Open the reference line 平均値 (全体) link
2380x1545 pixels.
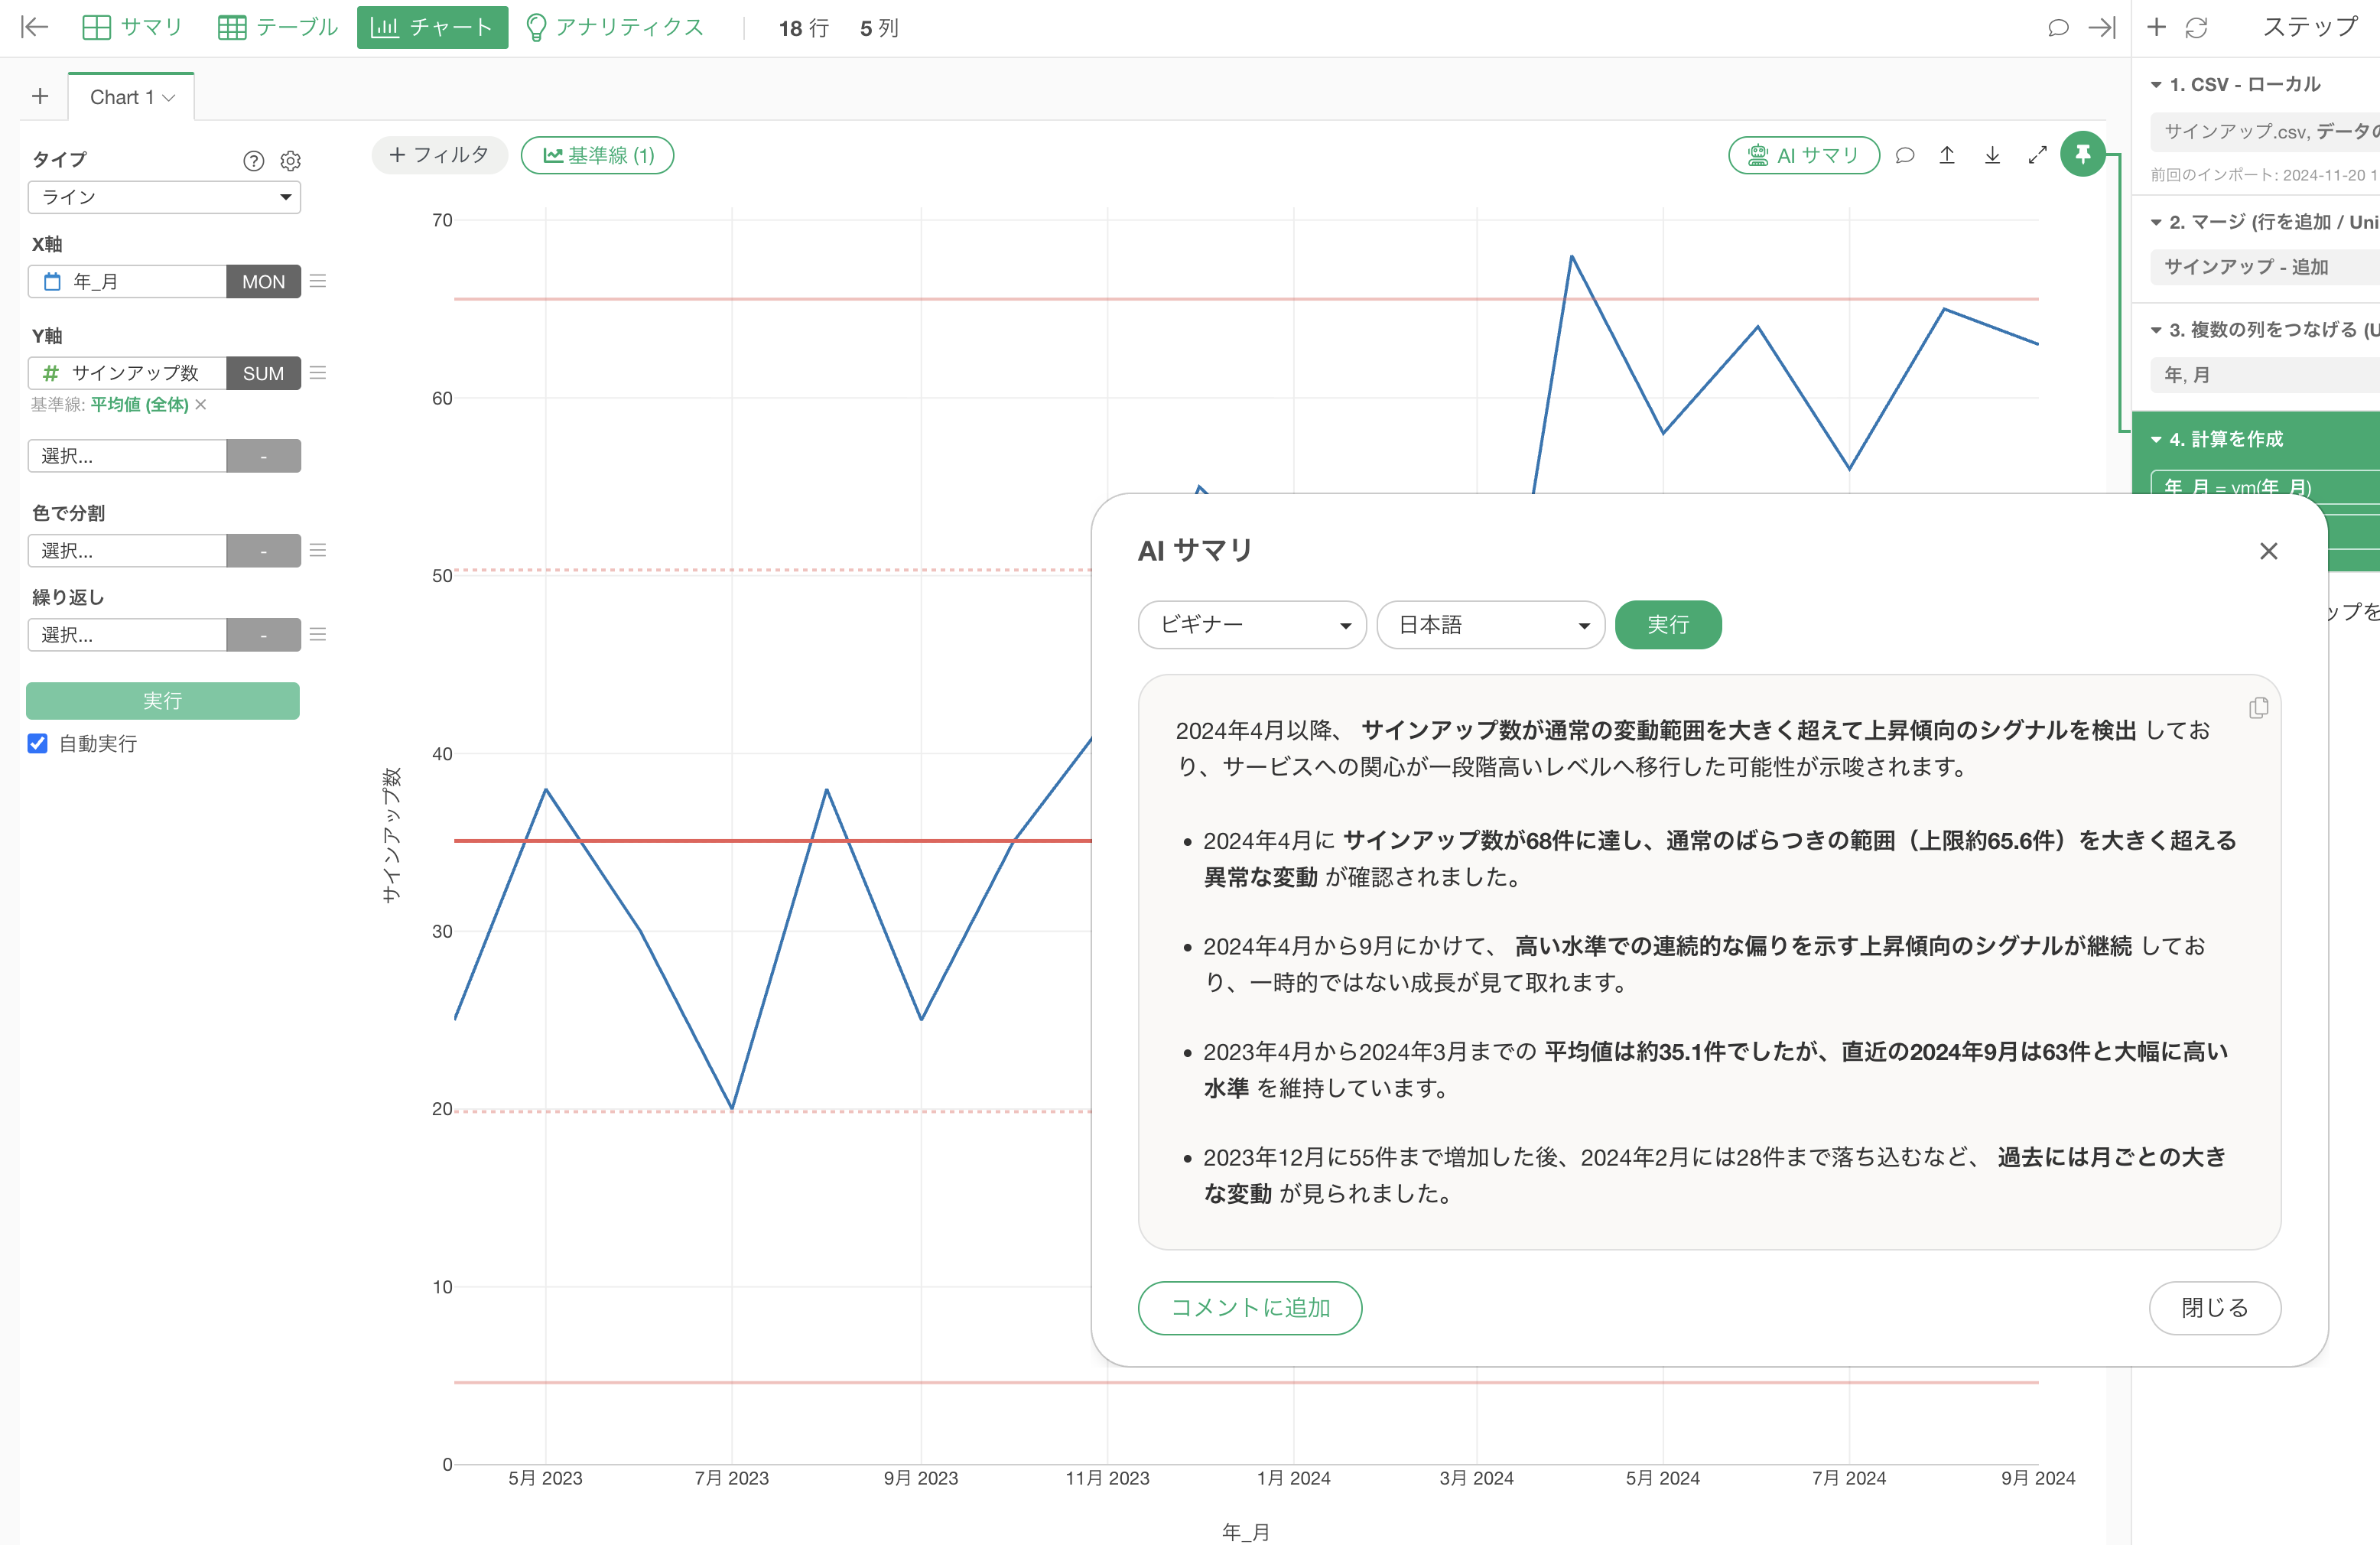[139, 404]
